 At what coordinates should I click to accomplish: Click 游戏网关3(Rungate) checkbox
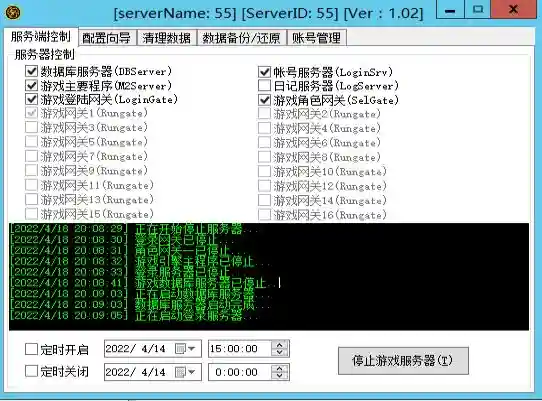point(31,128)
